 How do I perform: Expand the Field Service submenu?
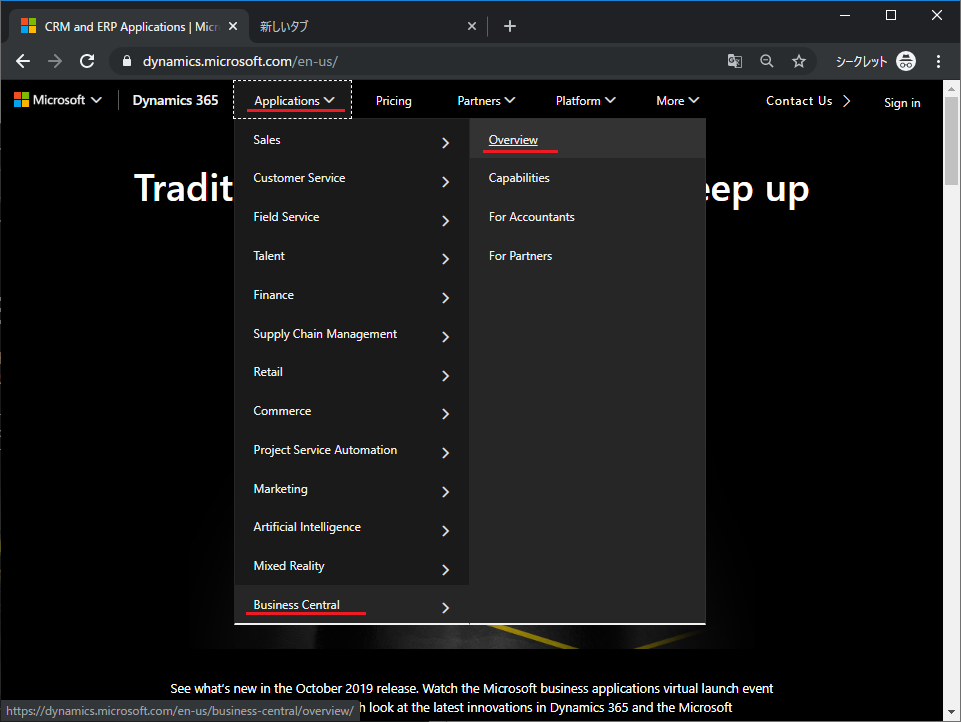pos(351,218)
